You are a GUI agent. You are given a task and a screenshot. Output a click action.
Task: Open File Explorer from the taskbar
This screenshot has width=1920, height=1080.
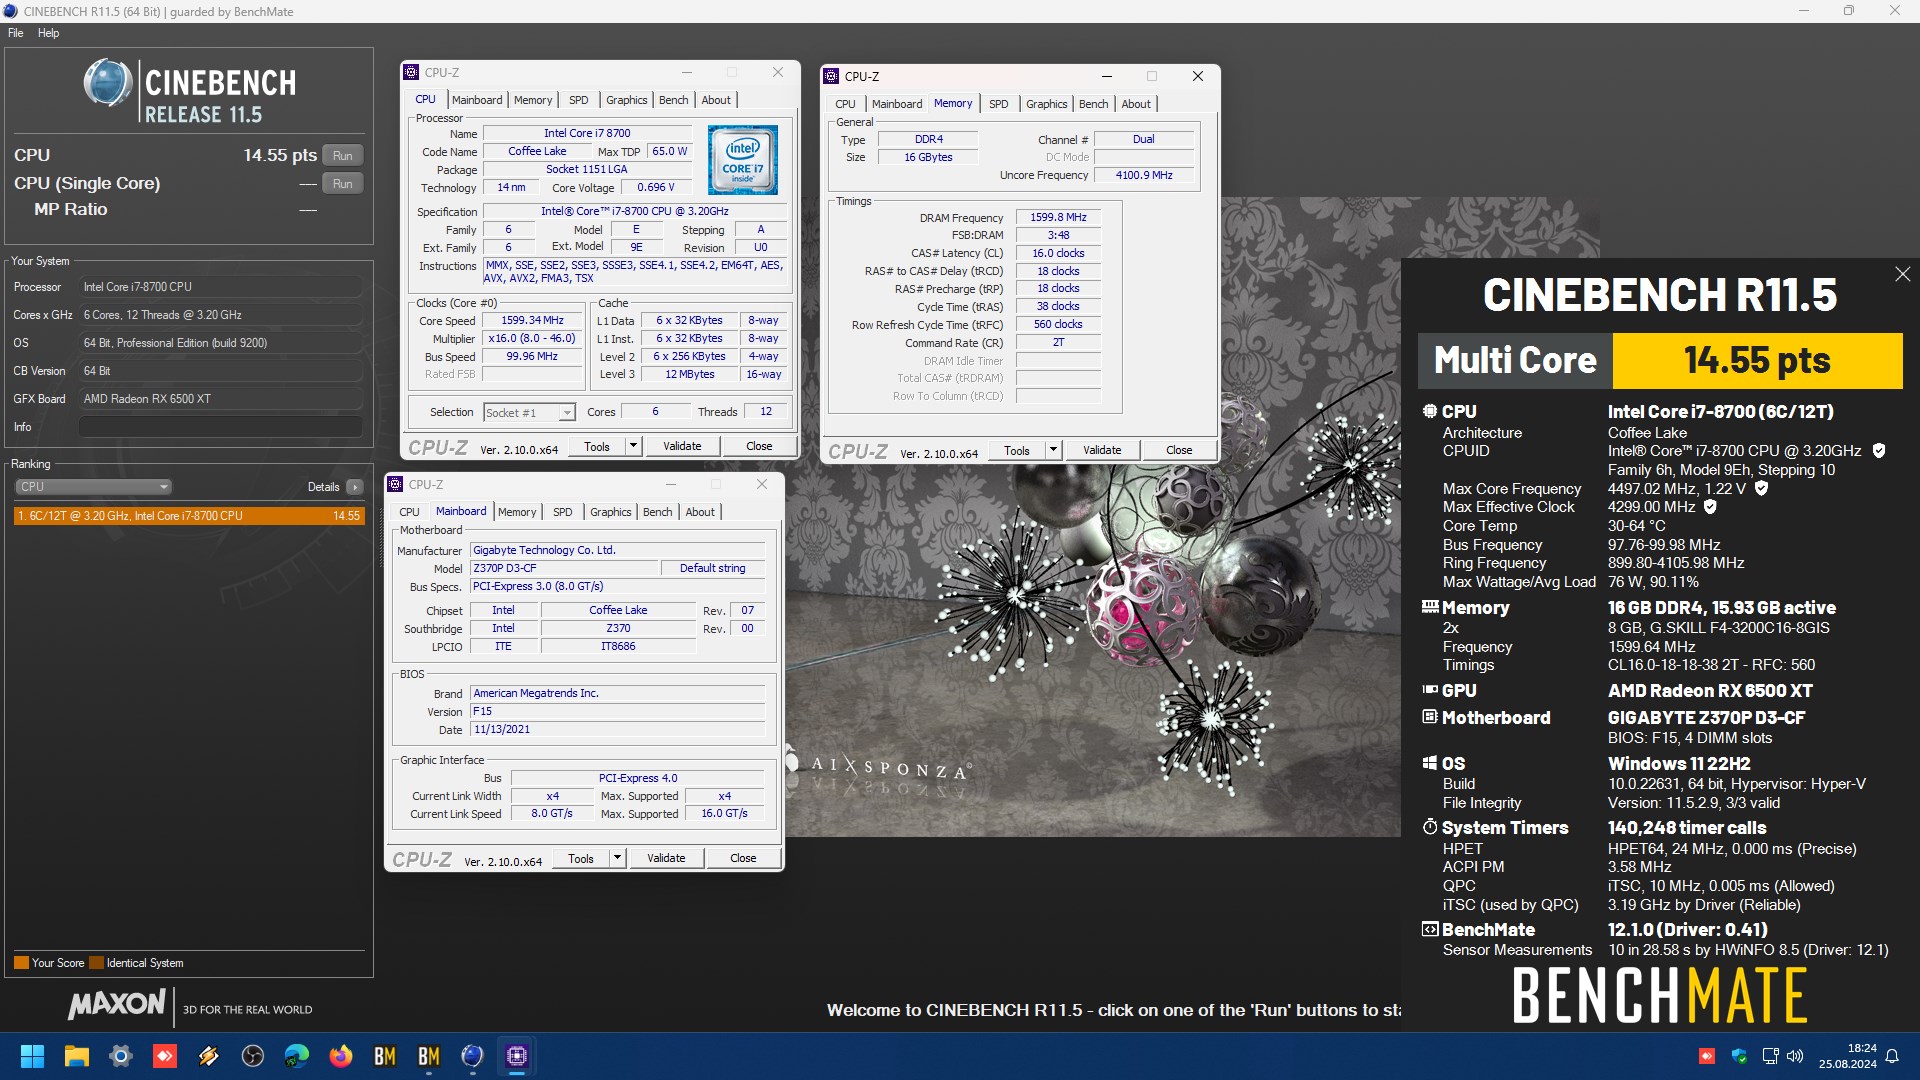click(76, 1056)
